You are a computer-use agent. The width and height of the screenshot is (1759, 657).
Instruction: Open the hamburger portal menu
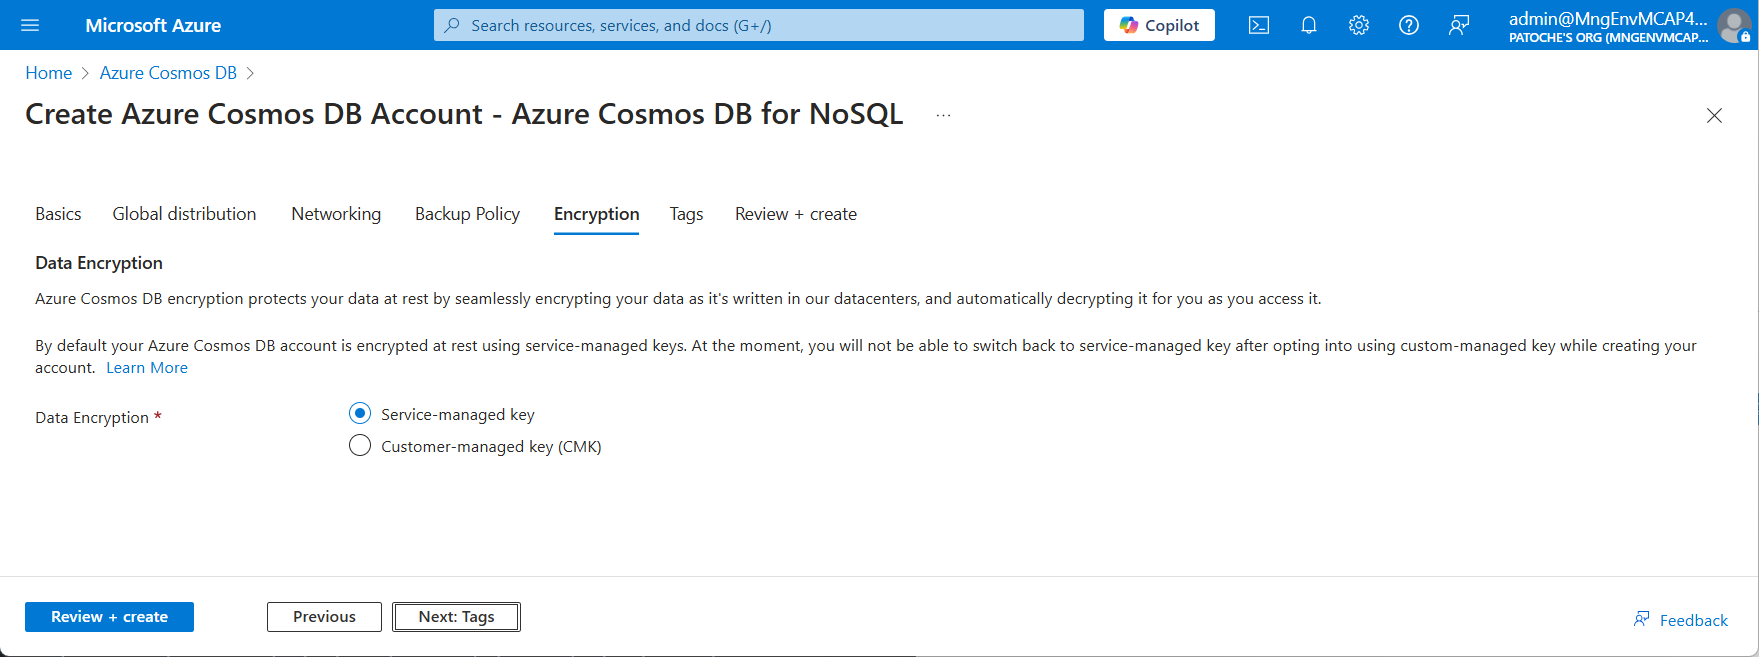tap(30, 25)
